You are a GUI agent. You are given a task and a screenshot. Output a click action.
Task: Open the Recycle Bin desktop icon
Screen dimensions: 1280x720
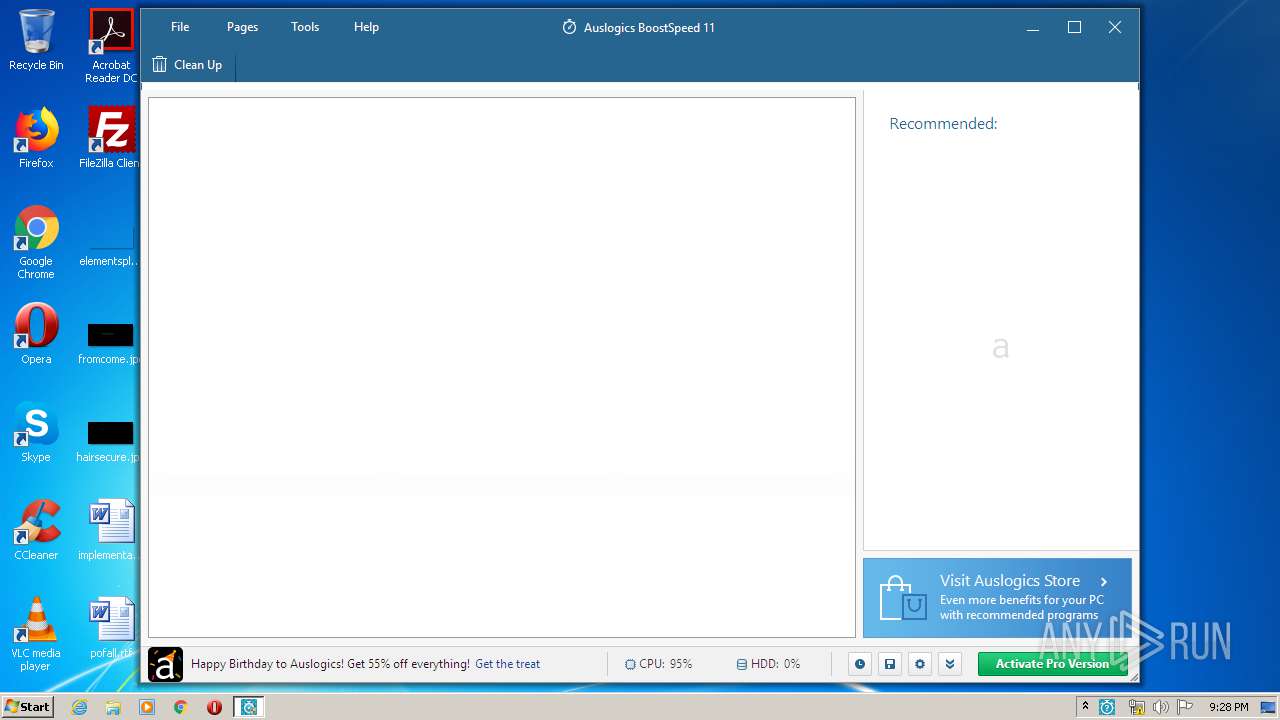click(36, 40)
